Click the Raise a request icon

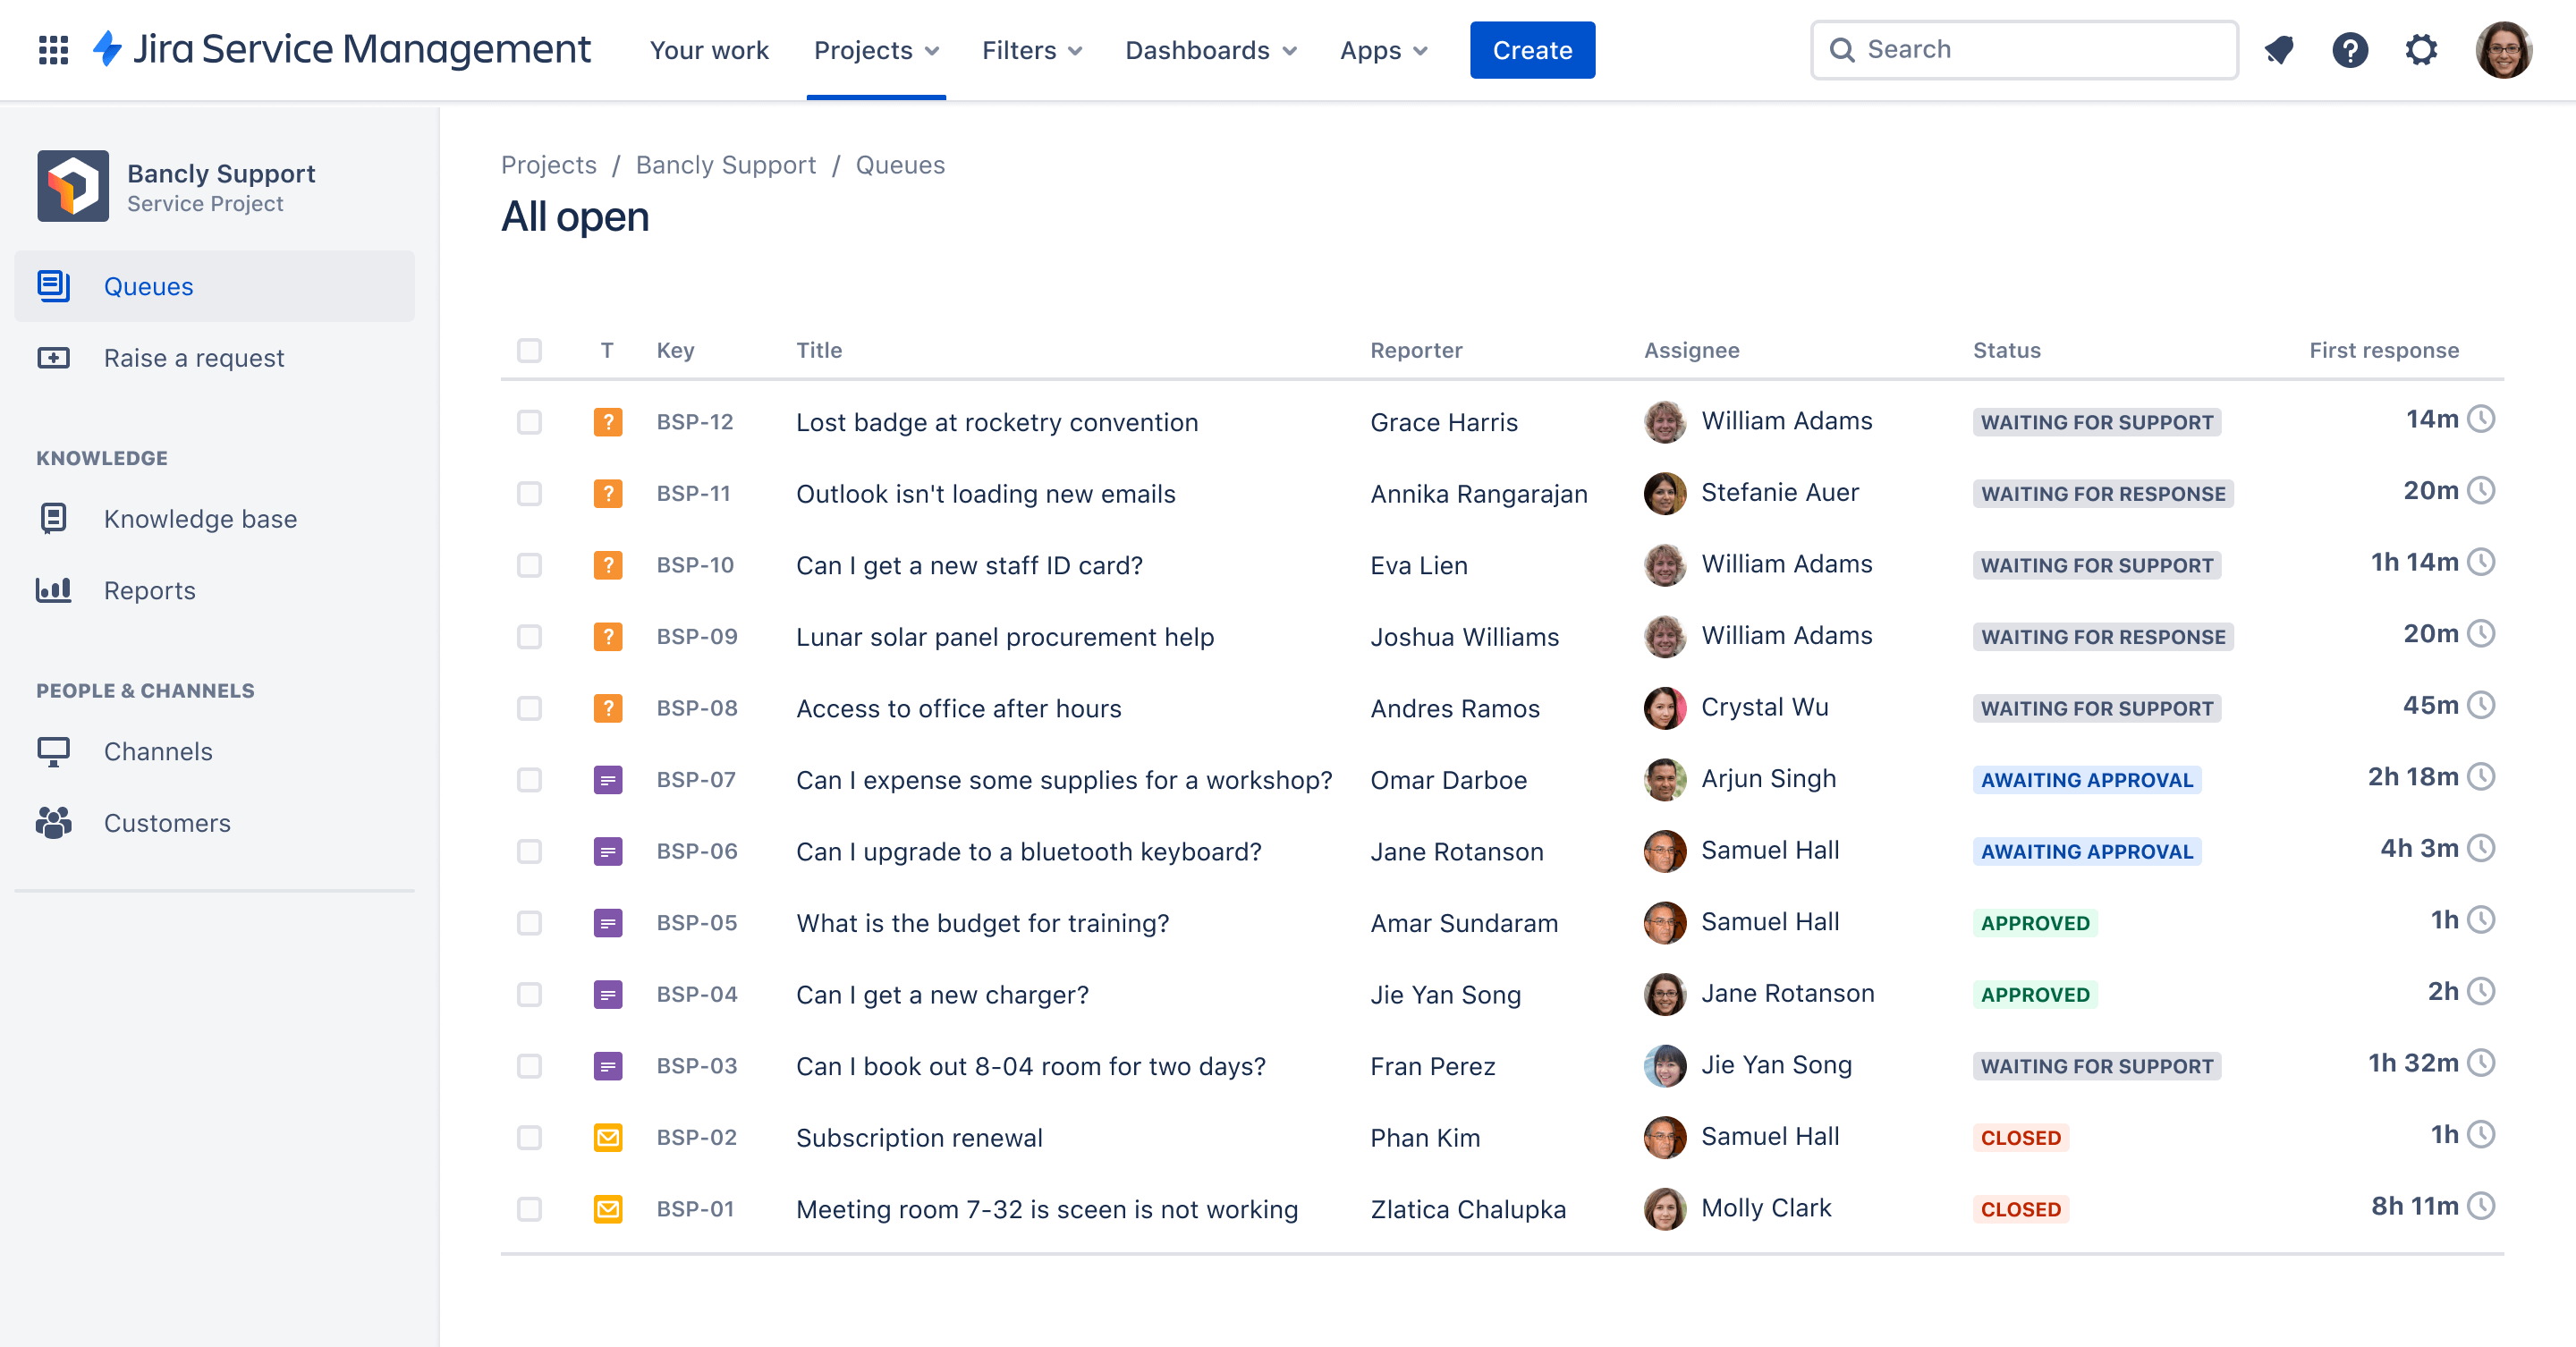point(55,358)
